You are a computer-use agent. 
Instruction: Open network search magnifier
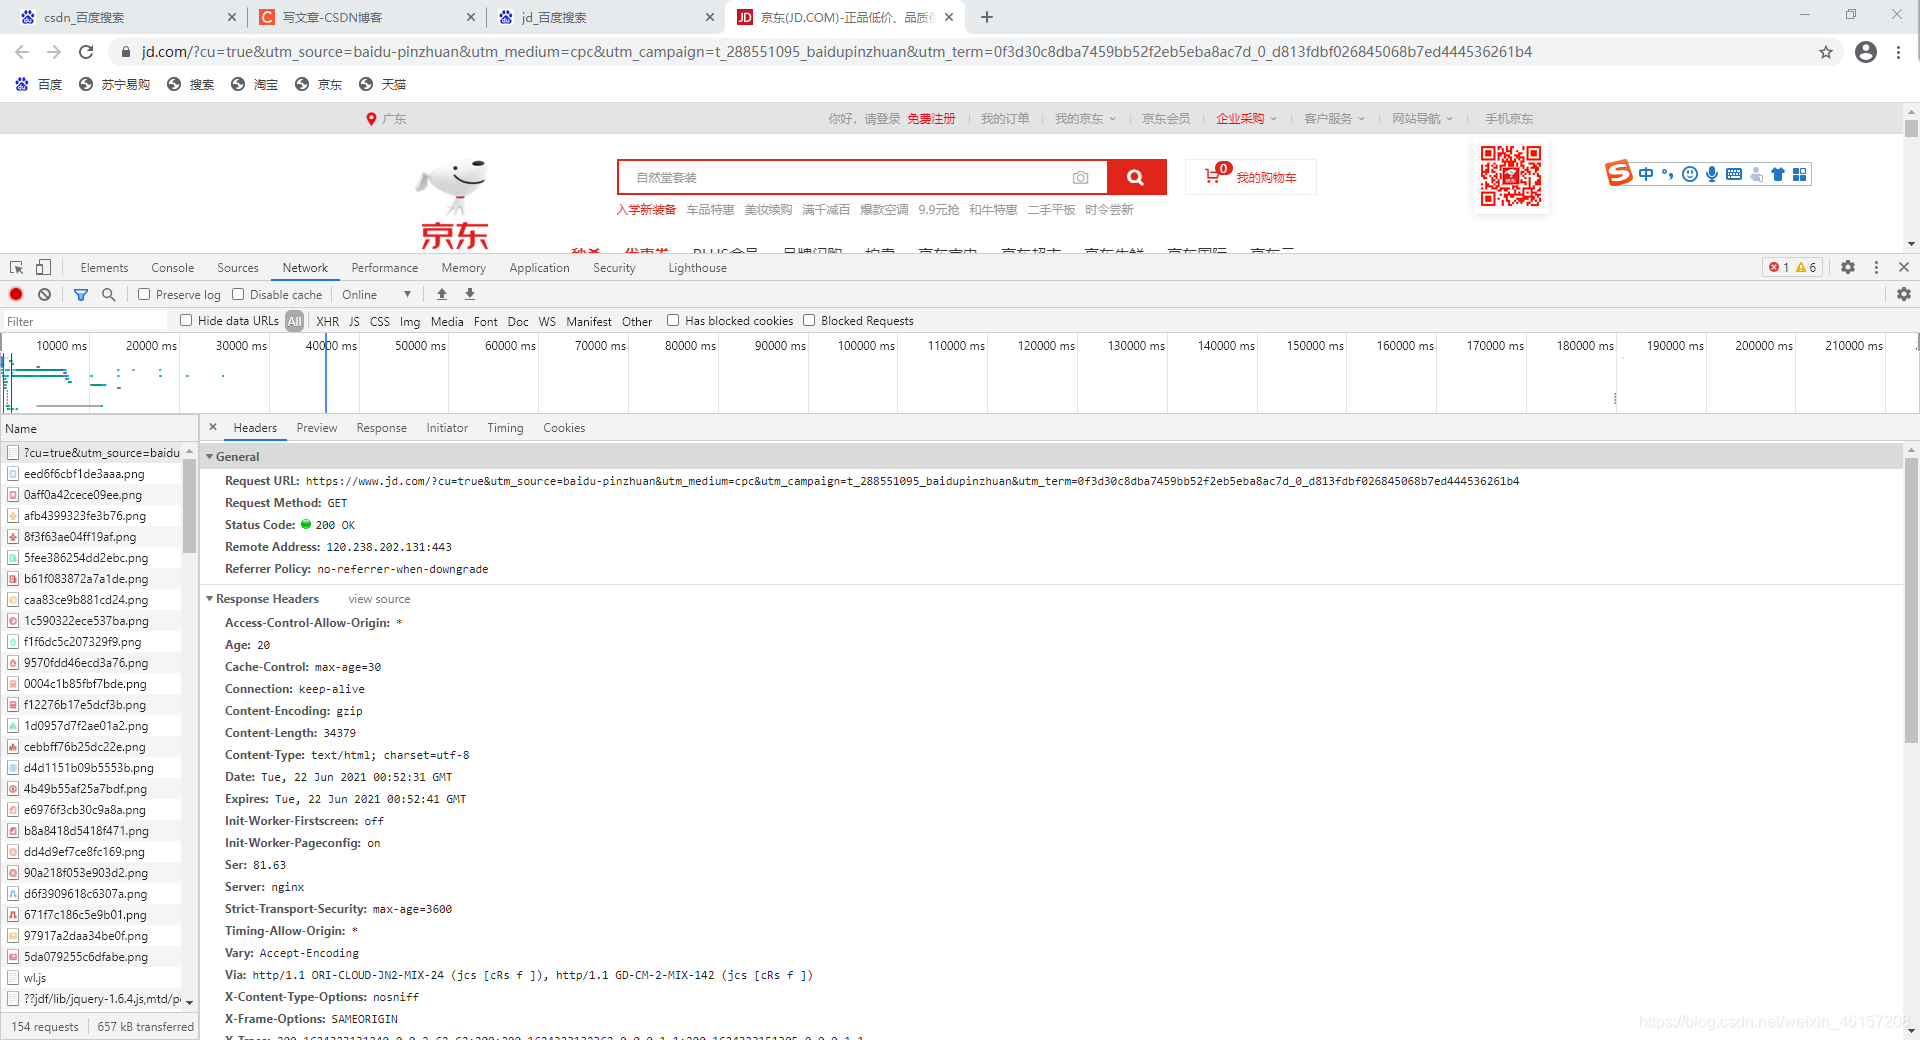108,294
